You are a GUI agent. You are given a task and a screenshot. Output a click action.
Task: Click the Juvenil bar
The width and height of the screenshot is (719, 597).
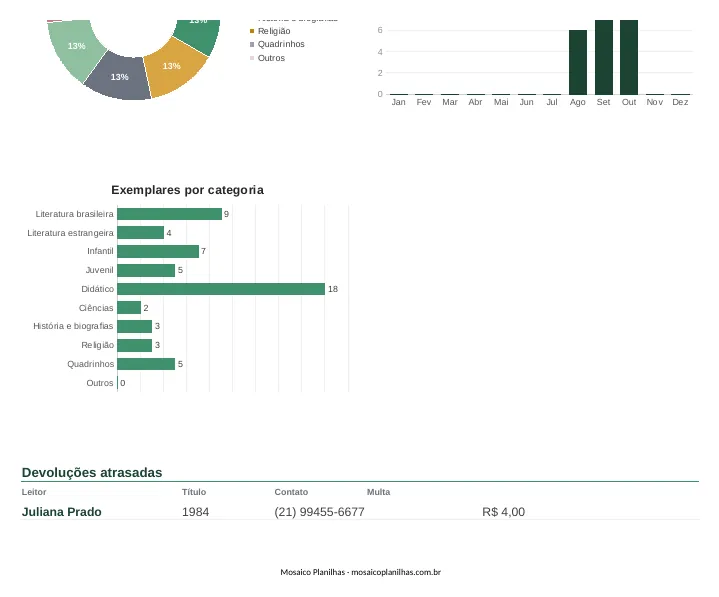146,271
